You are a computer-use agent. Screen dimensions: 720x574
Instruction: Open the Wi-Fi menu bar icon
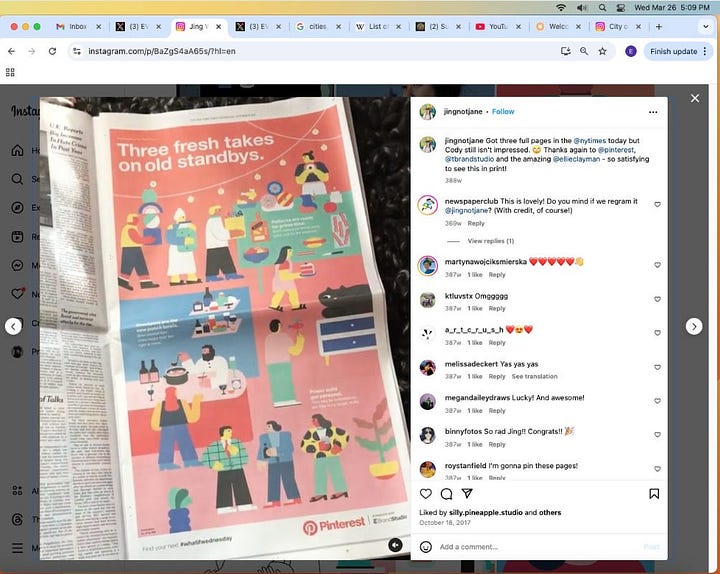[x=561, y=7]
